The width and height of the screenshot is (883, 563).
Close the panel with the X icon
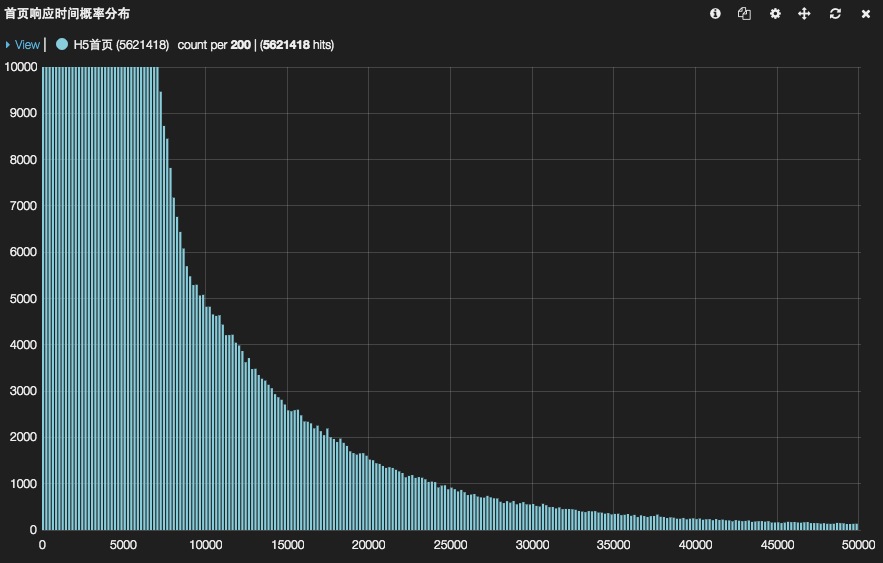coord(866,14)
